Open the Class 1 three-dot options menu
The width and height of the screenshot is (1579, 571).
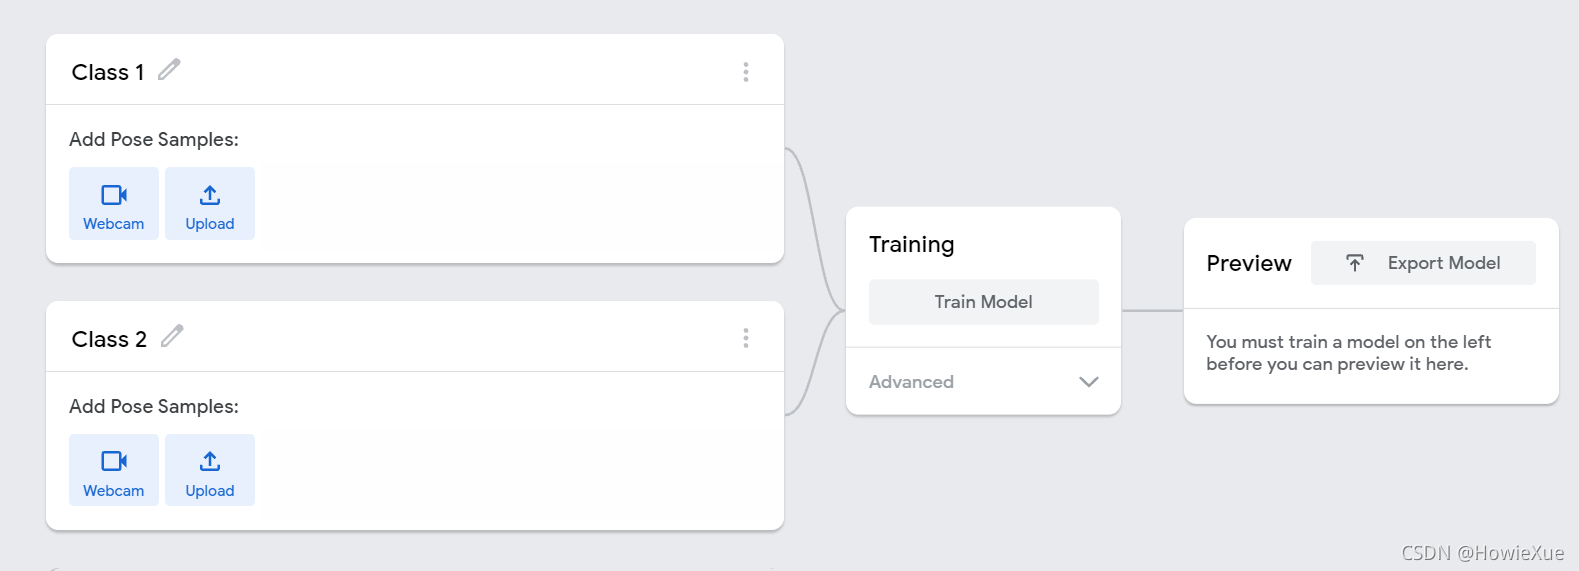click(746, 72)
